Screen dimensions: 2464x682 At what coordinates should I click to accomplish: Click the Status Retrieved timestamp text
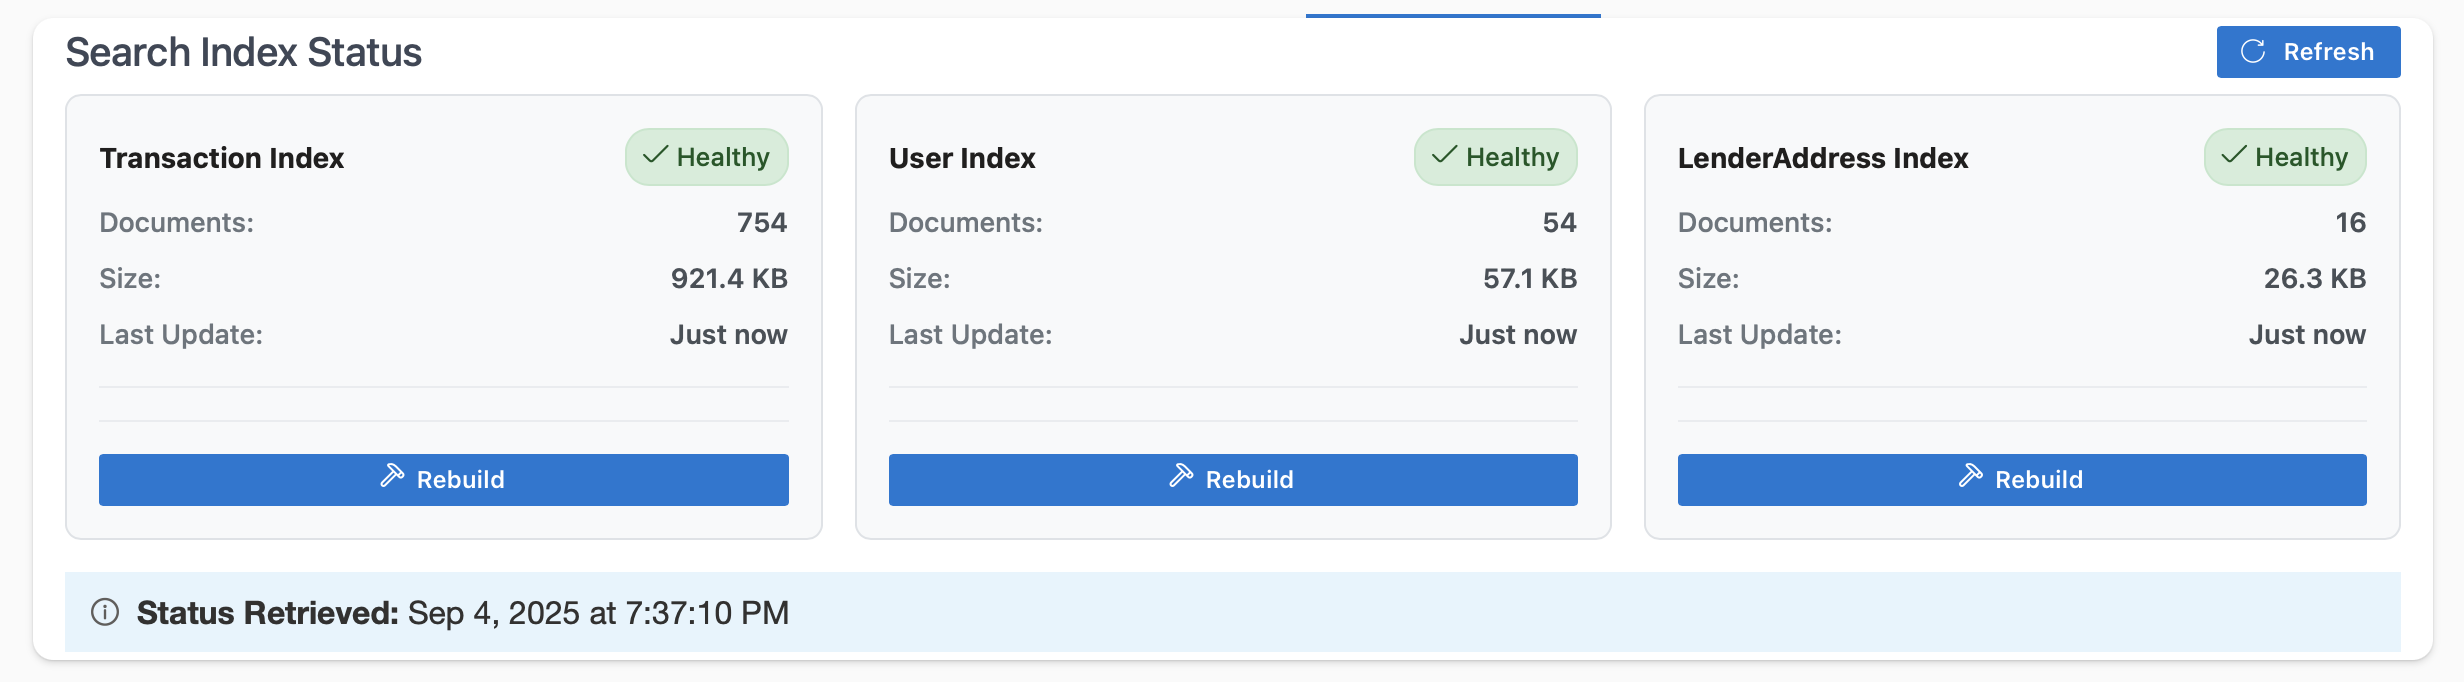[x=598, y=613]
